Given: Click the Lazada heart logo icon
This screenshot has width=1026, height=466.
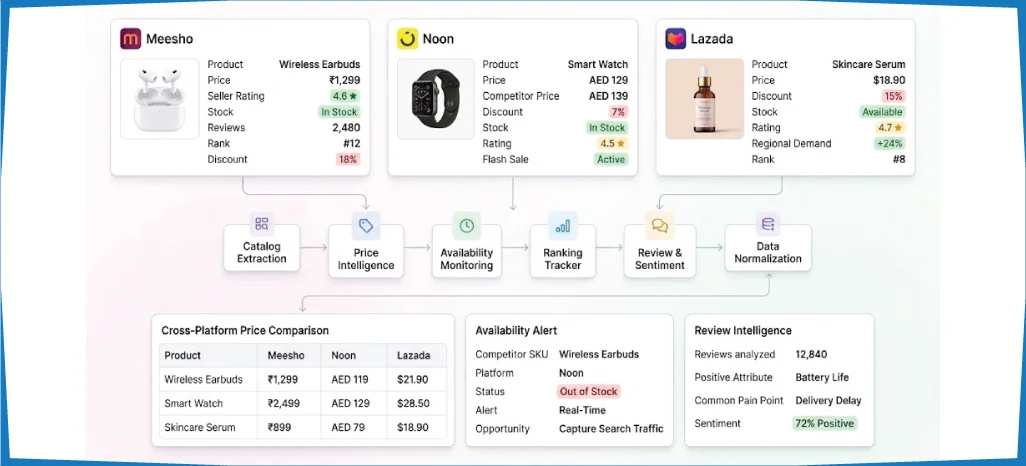Looking at the screenshot, I should [676, 39].
